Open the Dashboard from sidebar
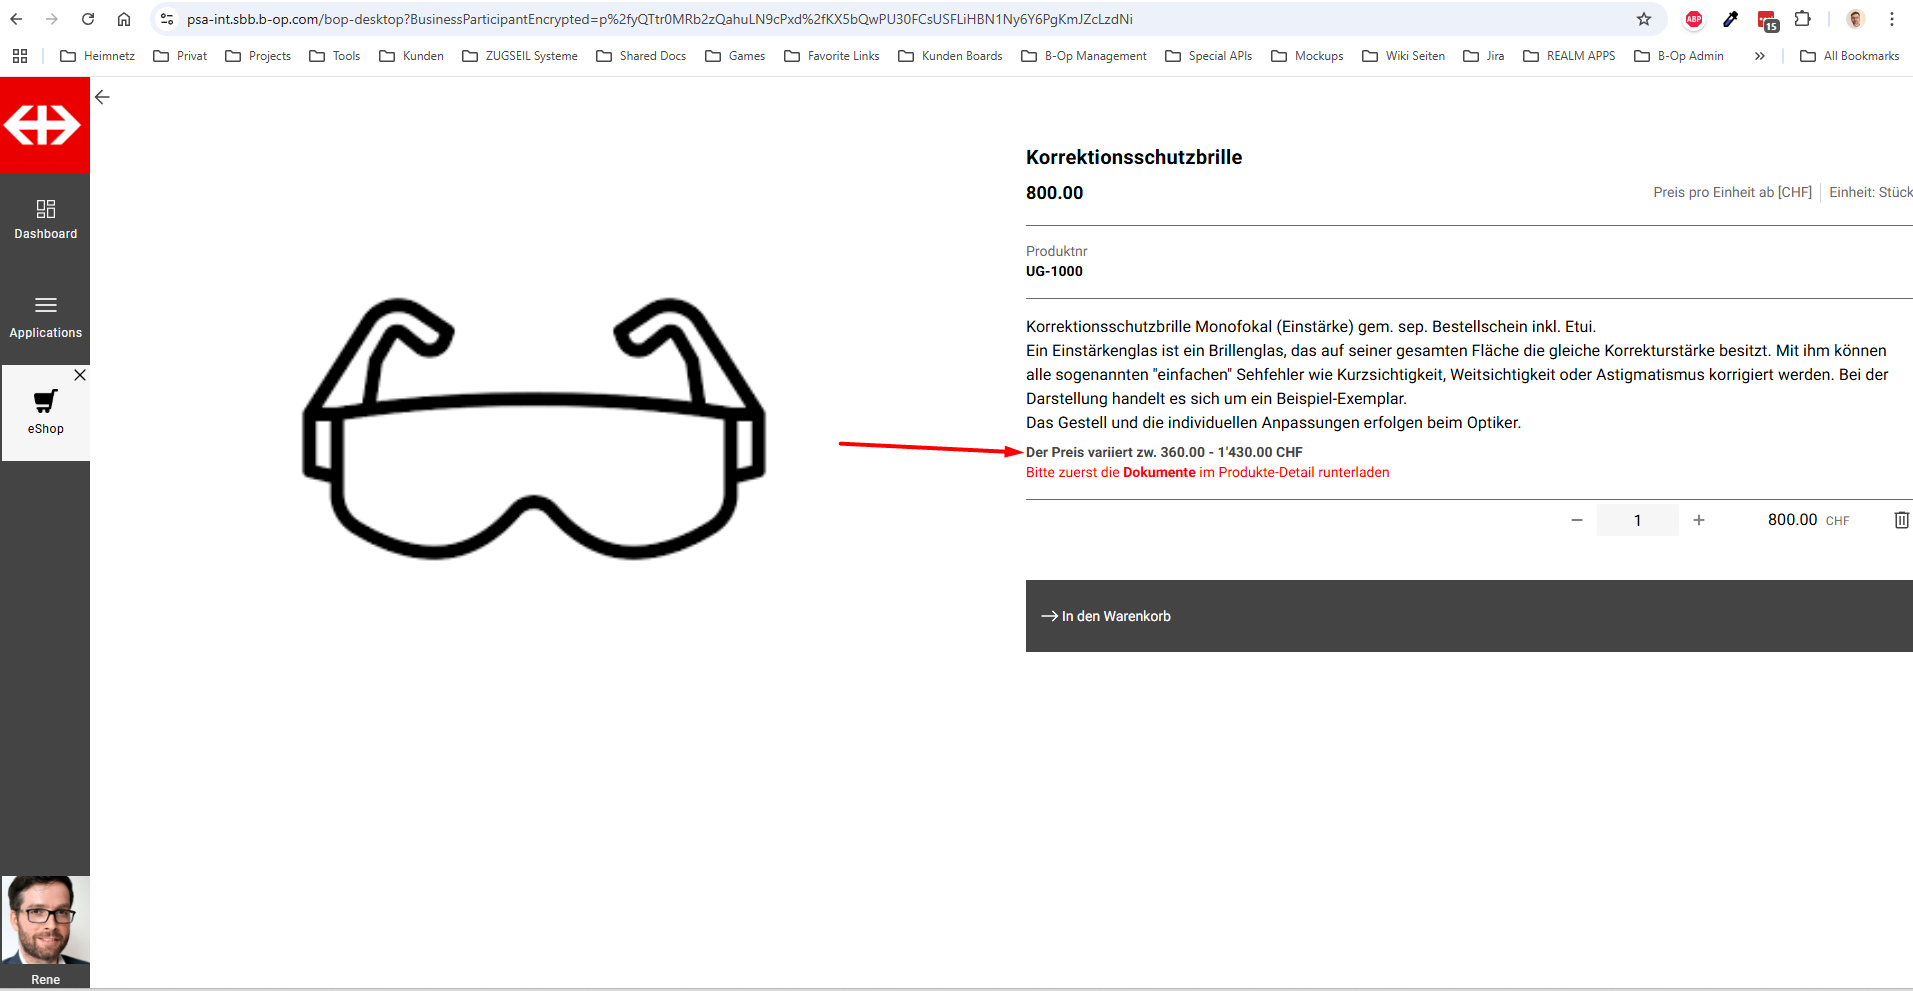1913x991 pixels. (x=45, y=219)
